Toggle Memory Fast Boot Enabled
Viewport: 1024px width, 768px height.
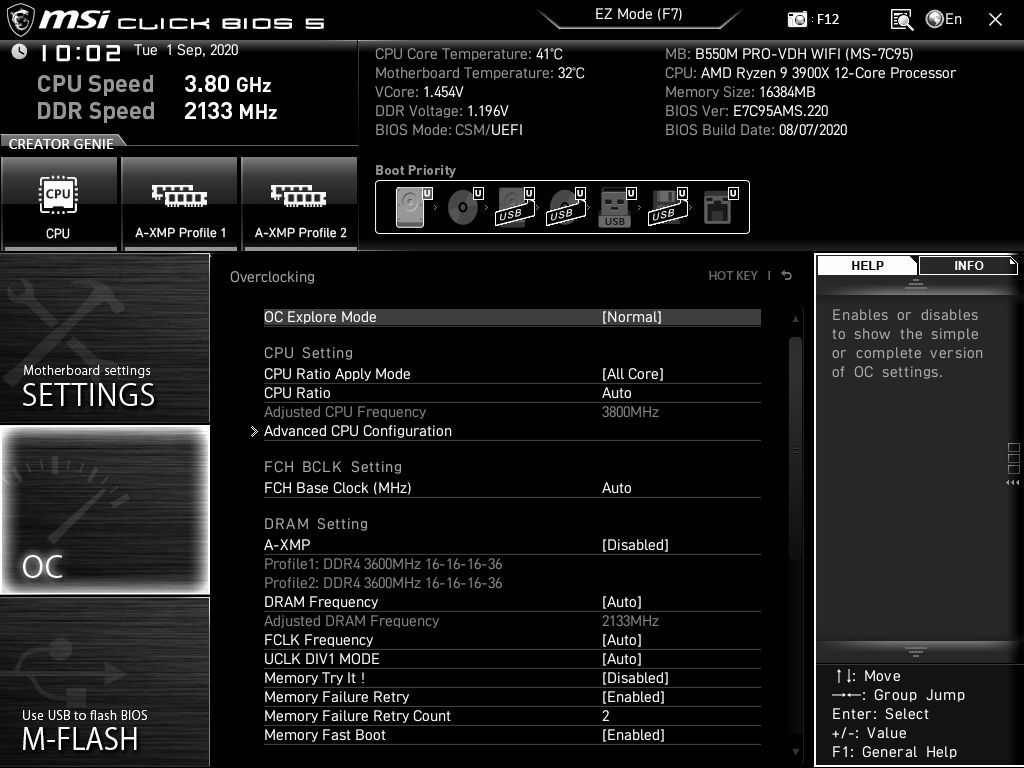[512, 735]
